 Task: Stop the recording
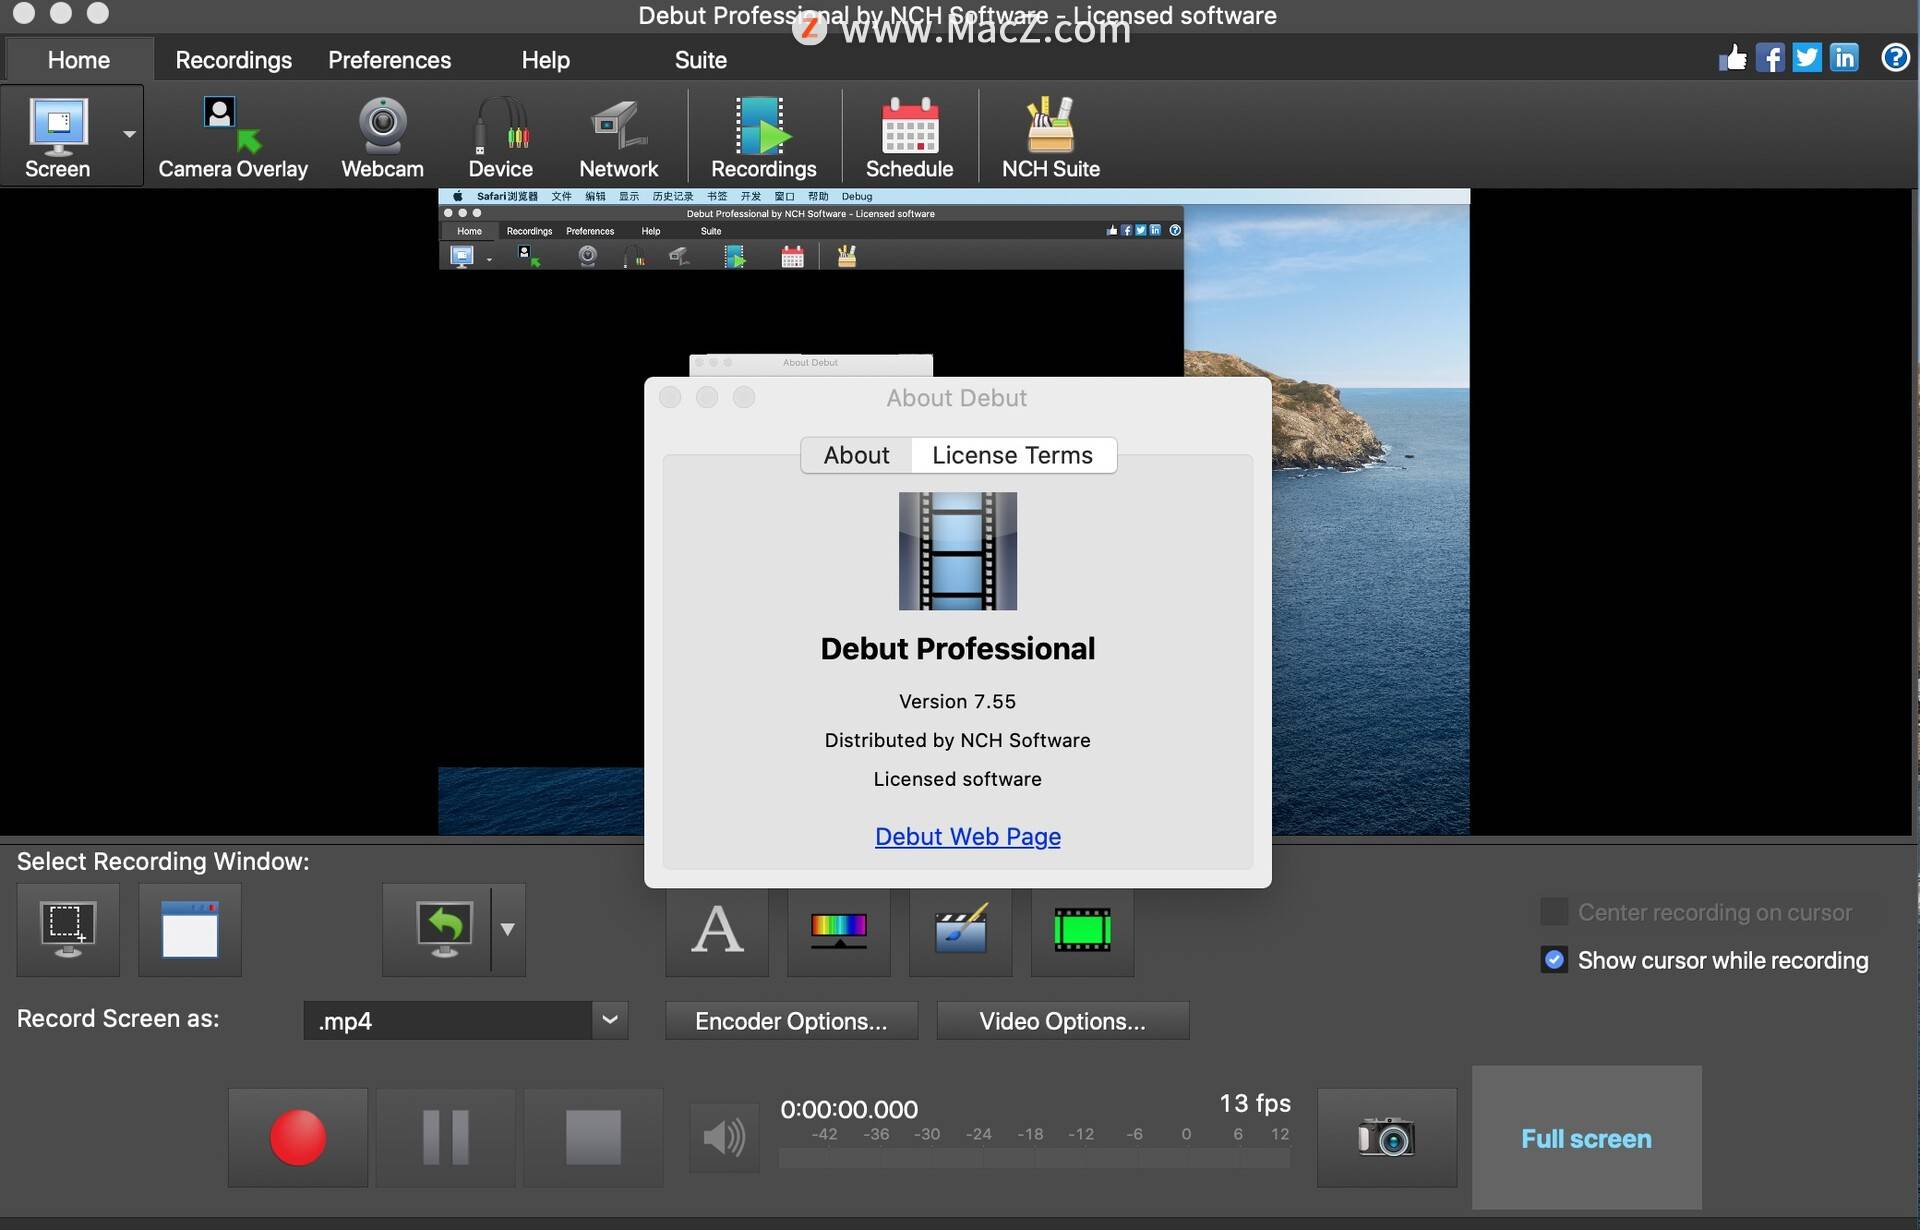click(x=593, y=1138)
